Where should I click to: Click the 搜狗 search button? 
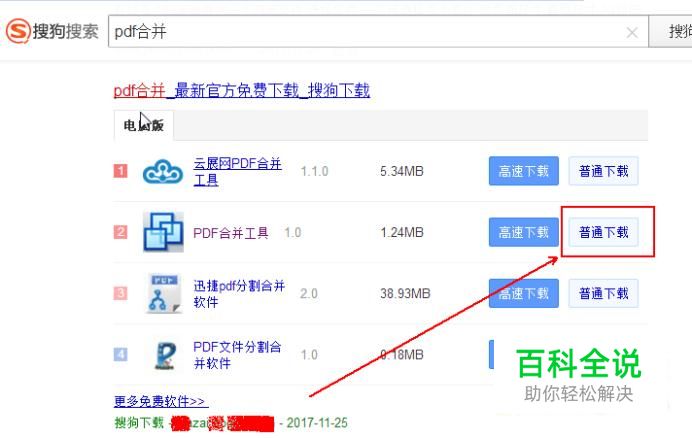pos(670,31)
